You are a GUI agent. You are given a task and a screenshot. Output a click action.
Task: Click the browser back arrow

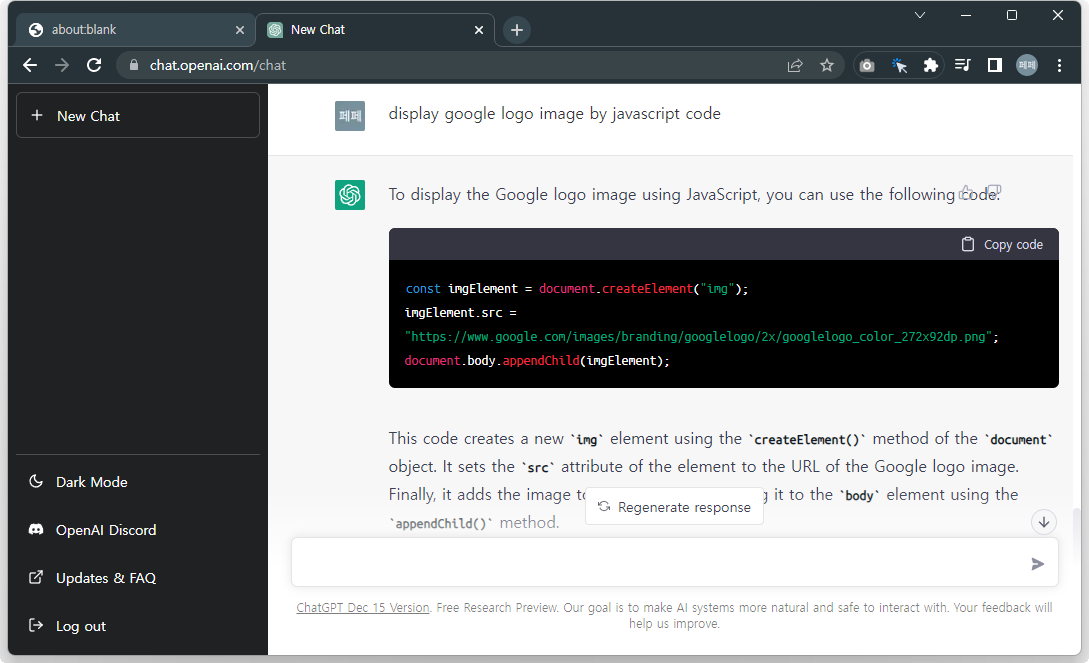click(x=30, y=65)
